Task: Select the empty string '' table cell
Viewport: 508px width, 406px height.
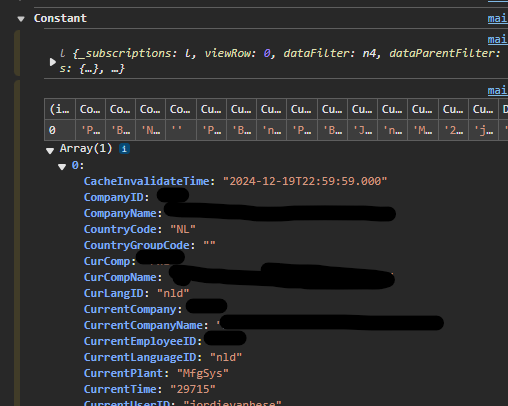Action: coord(181,130)
